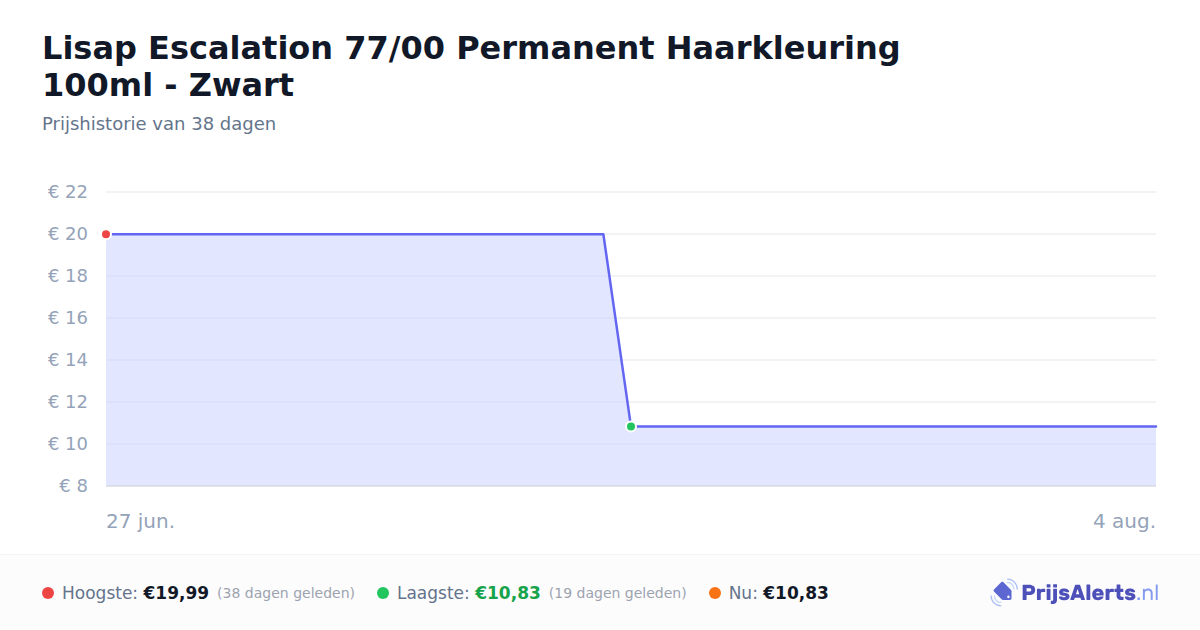
Task: Click the red Hoogste legend dot
Action: (x=48, y=593)
